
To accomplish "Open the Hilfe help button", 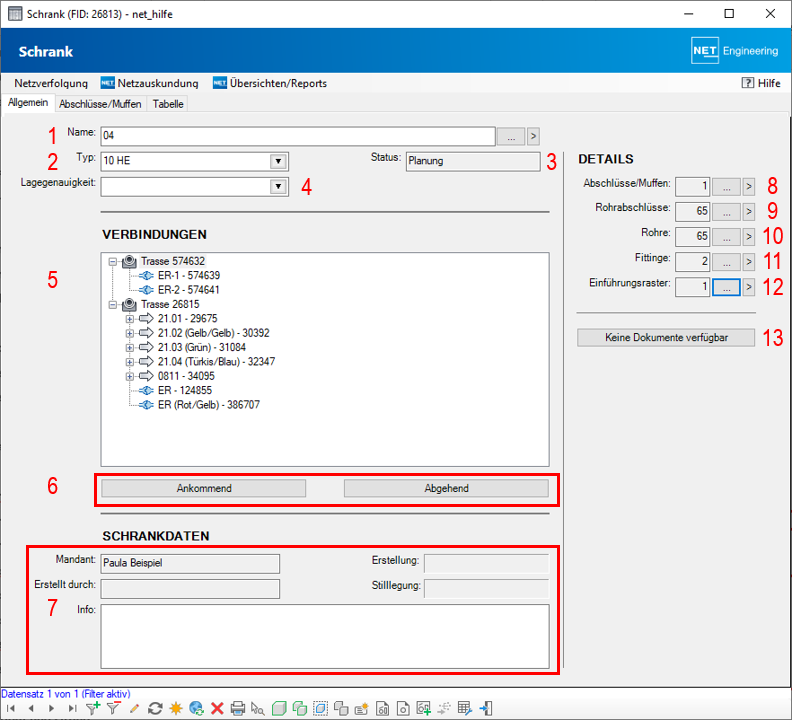I will (760, 83).
